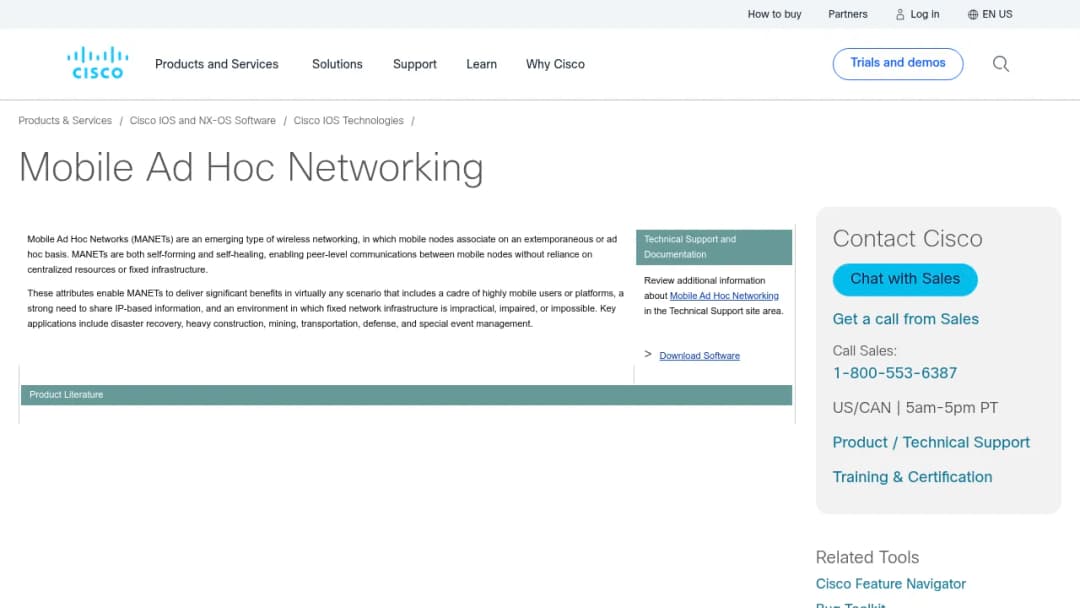The height and width of the screenshot is (608, 1080).
Task: Click the Related Tools heading
Action: click(867, 557)
